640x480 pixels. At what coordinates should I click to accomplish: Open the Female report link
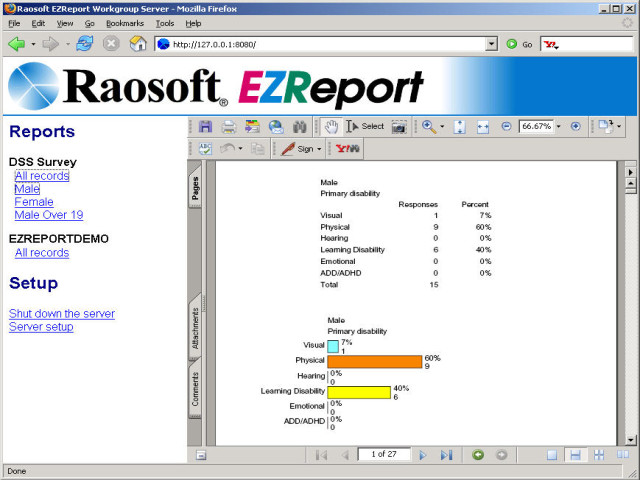pos(34,202)
